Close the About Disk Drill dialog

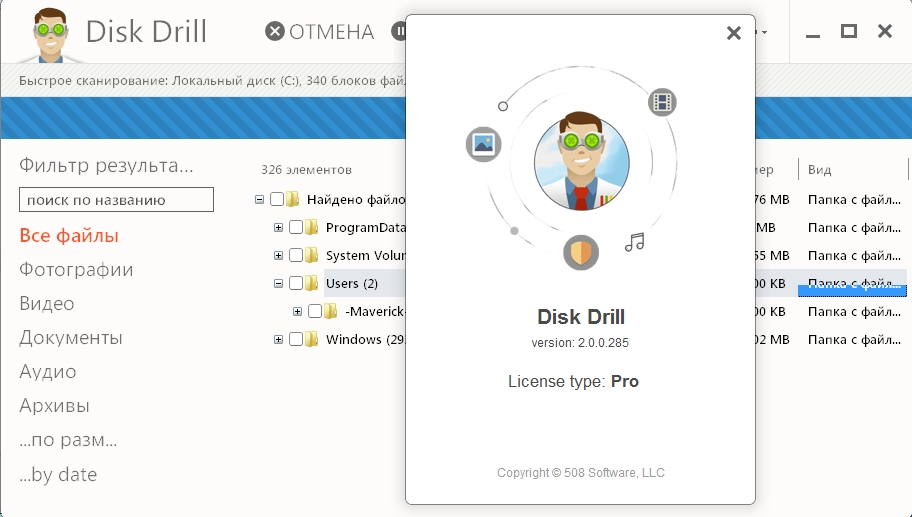(734, 33)
